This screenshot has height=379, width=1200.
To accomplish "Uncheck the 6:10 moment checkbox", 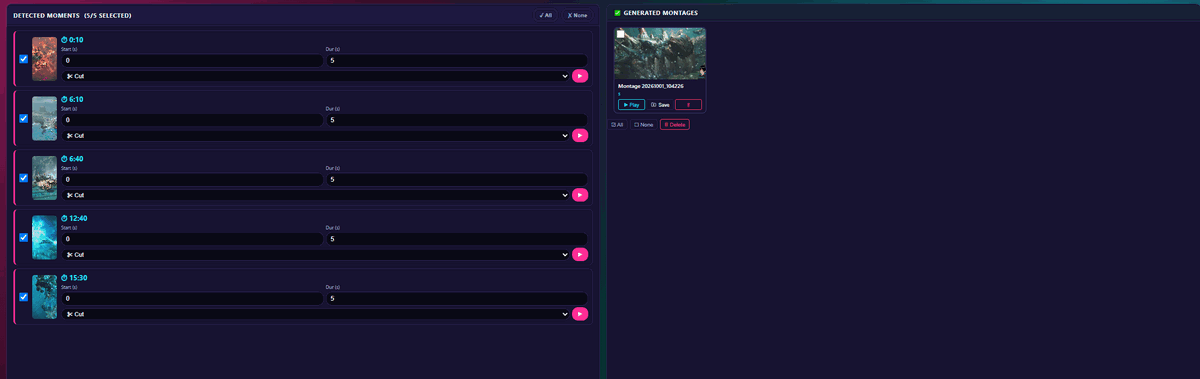I will tap(23, 118).
